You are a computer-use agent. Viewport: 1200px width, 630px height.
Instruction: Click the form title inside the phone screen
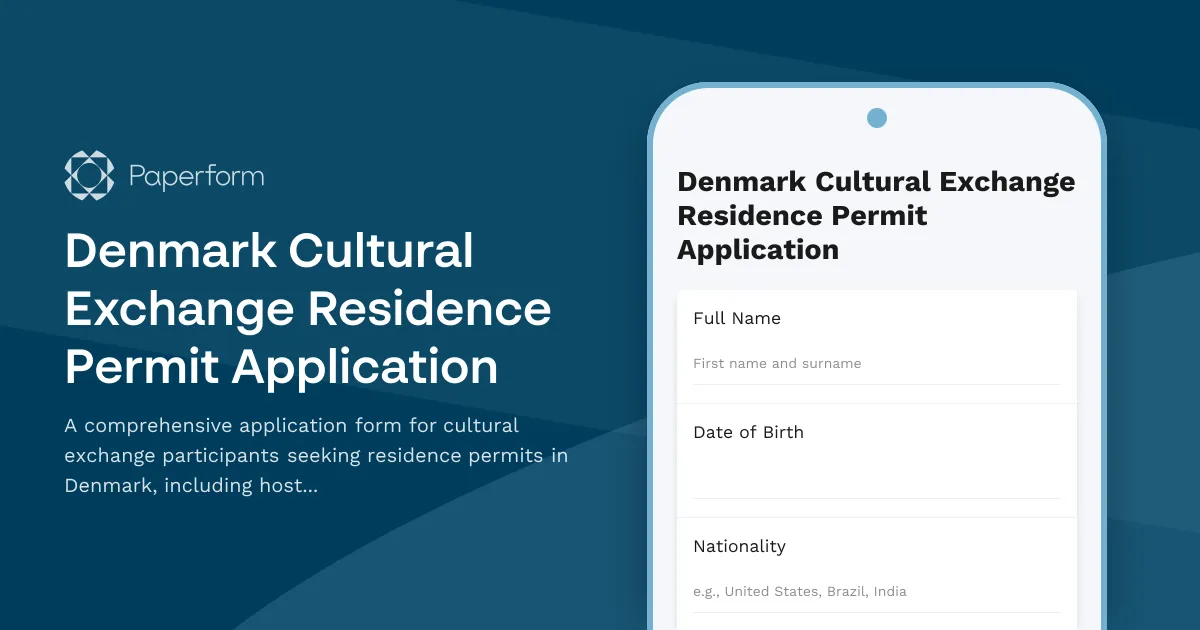tap(876, 215)
